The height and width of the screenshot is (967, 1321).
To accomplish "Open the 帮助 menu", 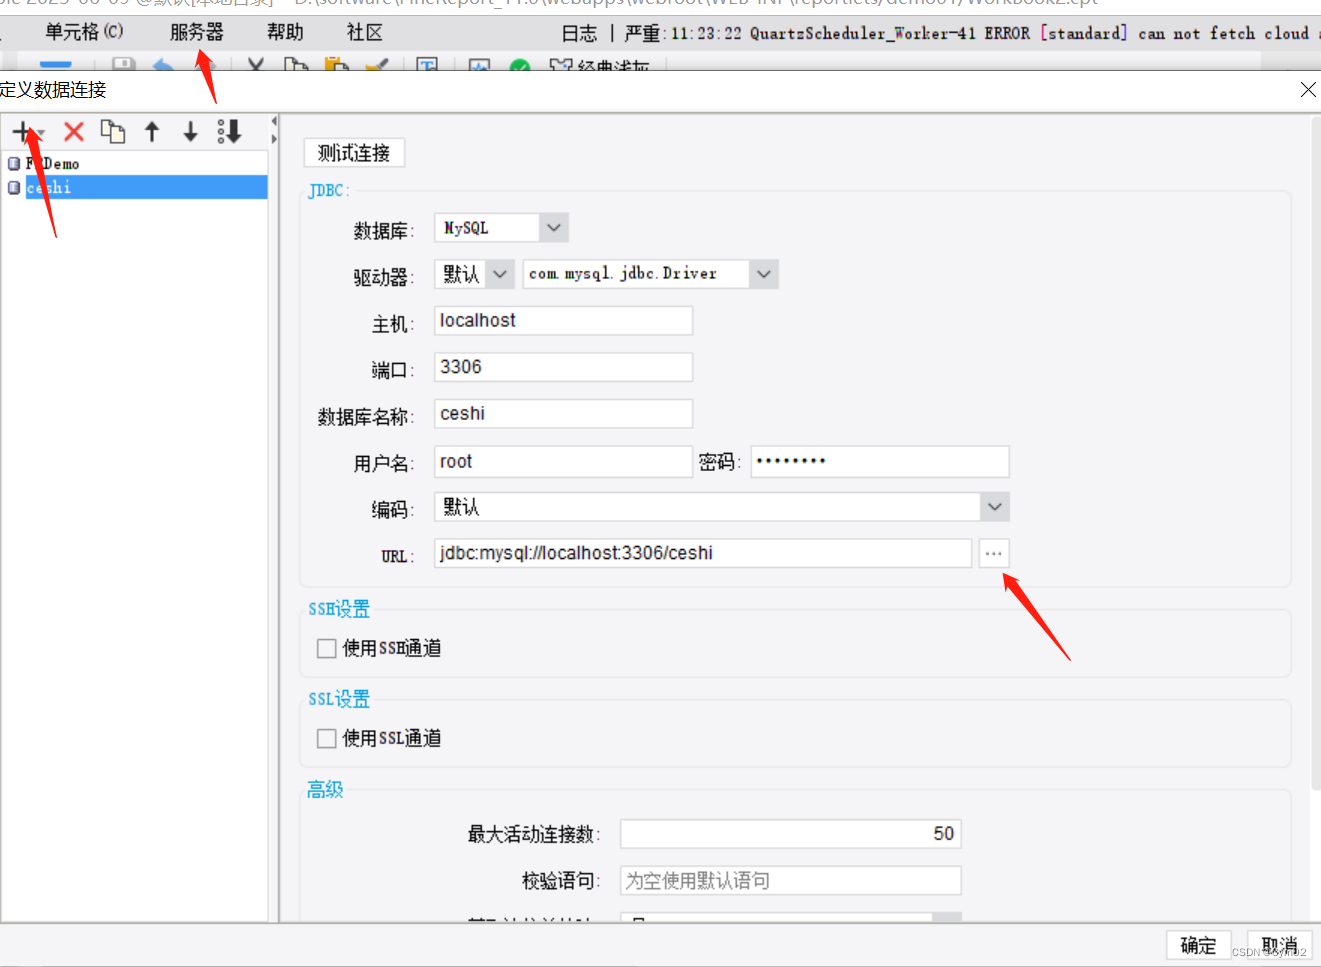I will 285,32.
